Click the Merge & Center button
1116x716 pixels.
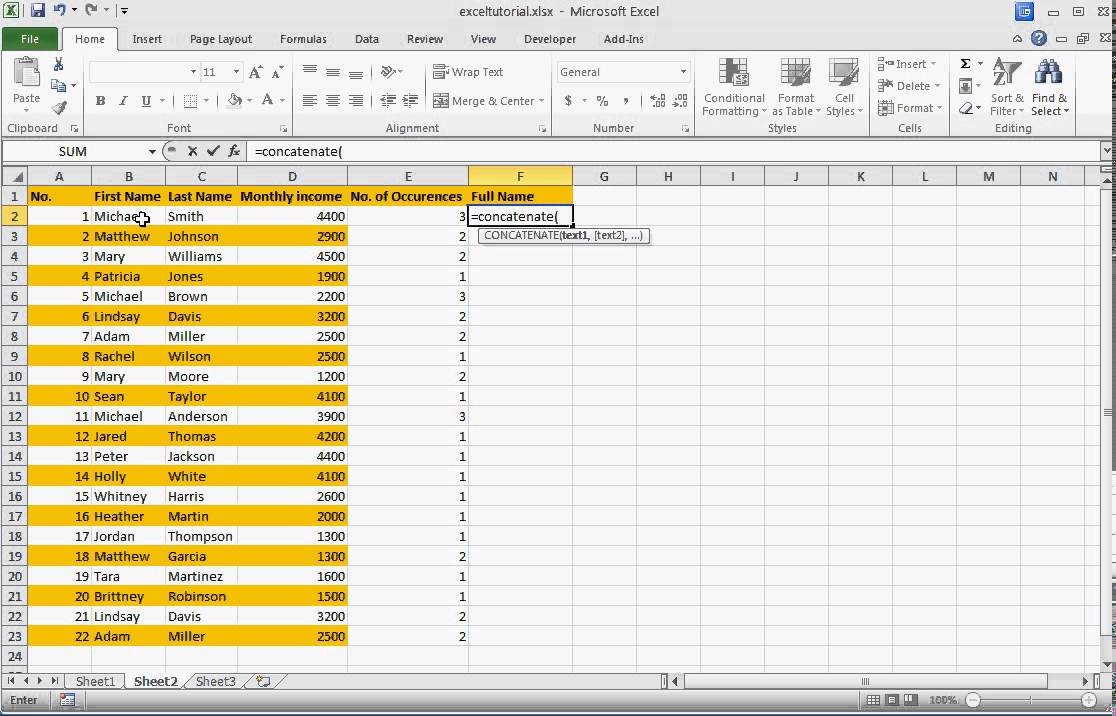pyautogui.click(x=488, y=101)
